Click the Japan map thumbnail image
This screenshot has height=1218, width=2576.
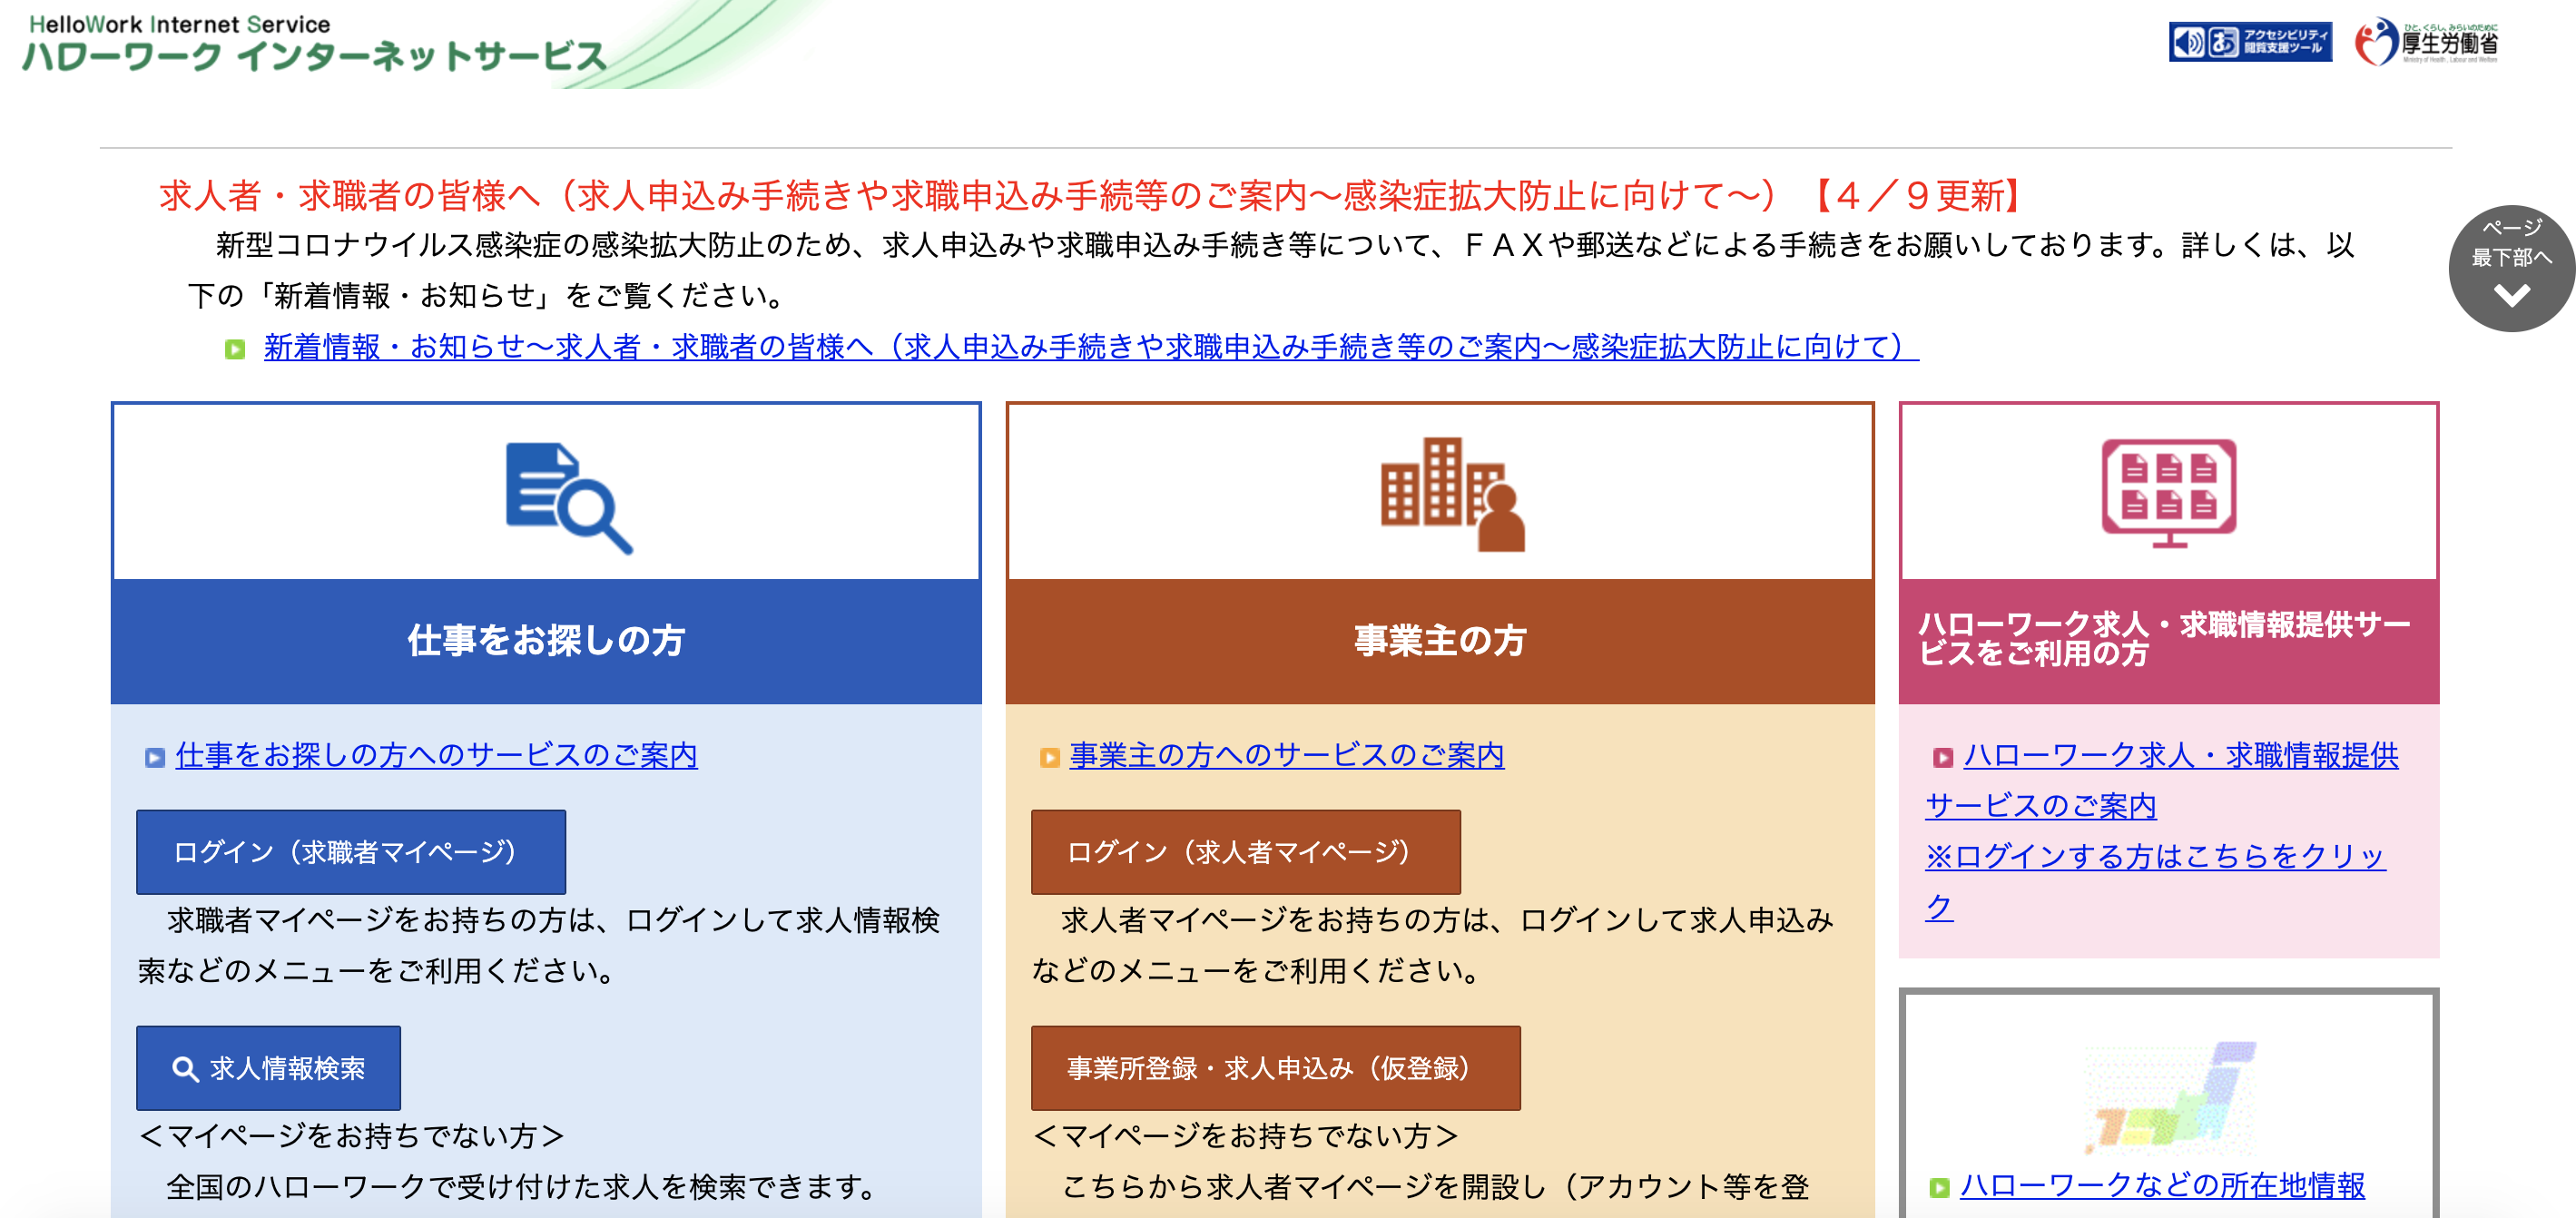[x=2170, y=1097]
